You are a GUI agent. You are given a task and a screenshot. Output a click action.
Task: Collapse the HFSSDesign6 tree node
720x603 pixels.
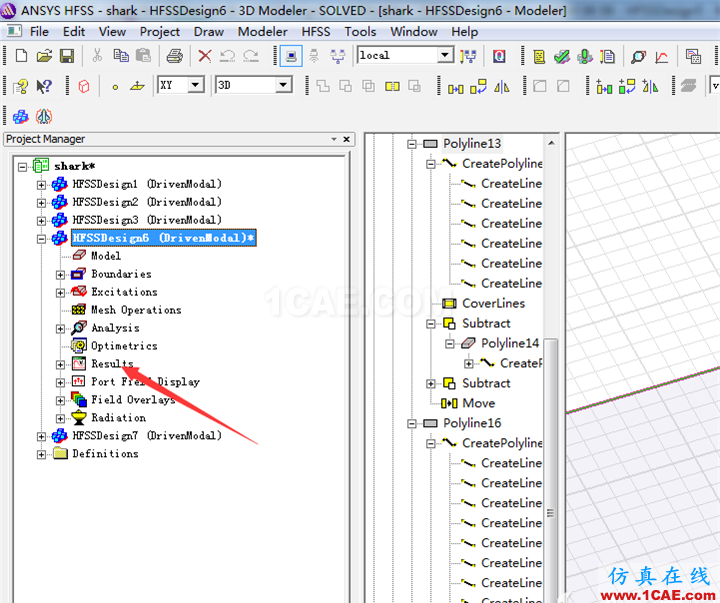[41, 239]
